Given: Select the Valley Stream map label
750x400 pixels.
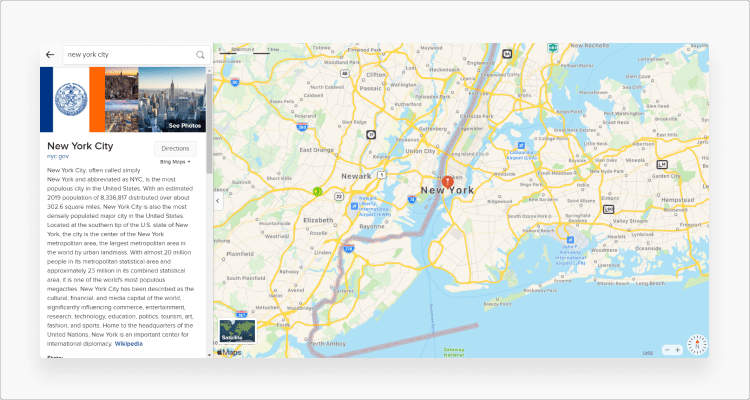Looking at the screenshot, I should pyautogui.click(x=630, y=221).
